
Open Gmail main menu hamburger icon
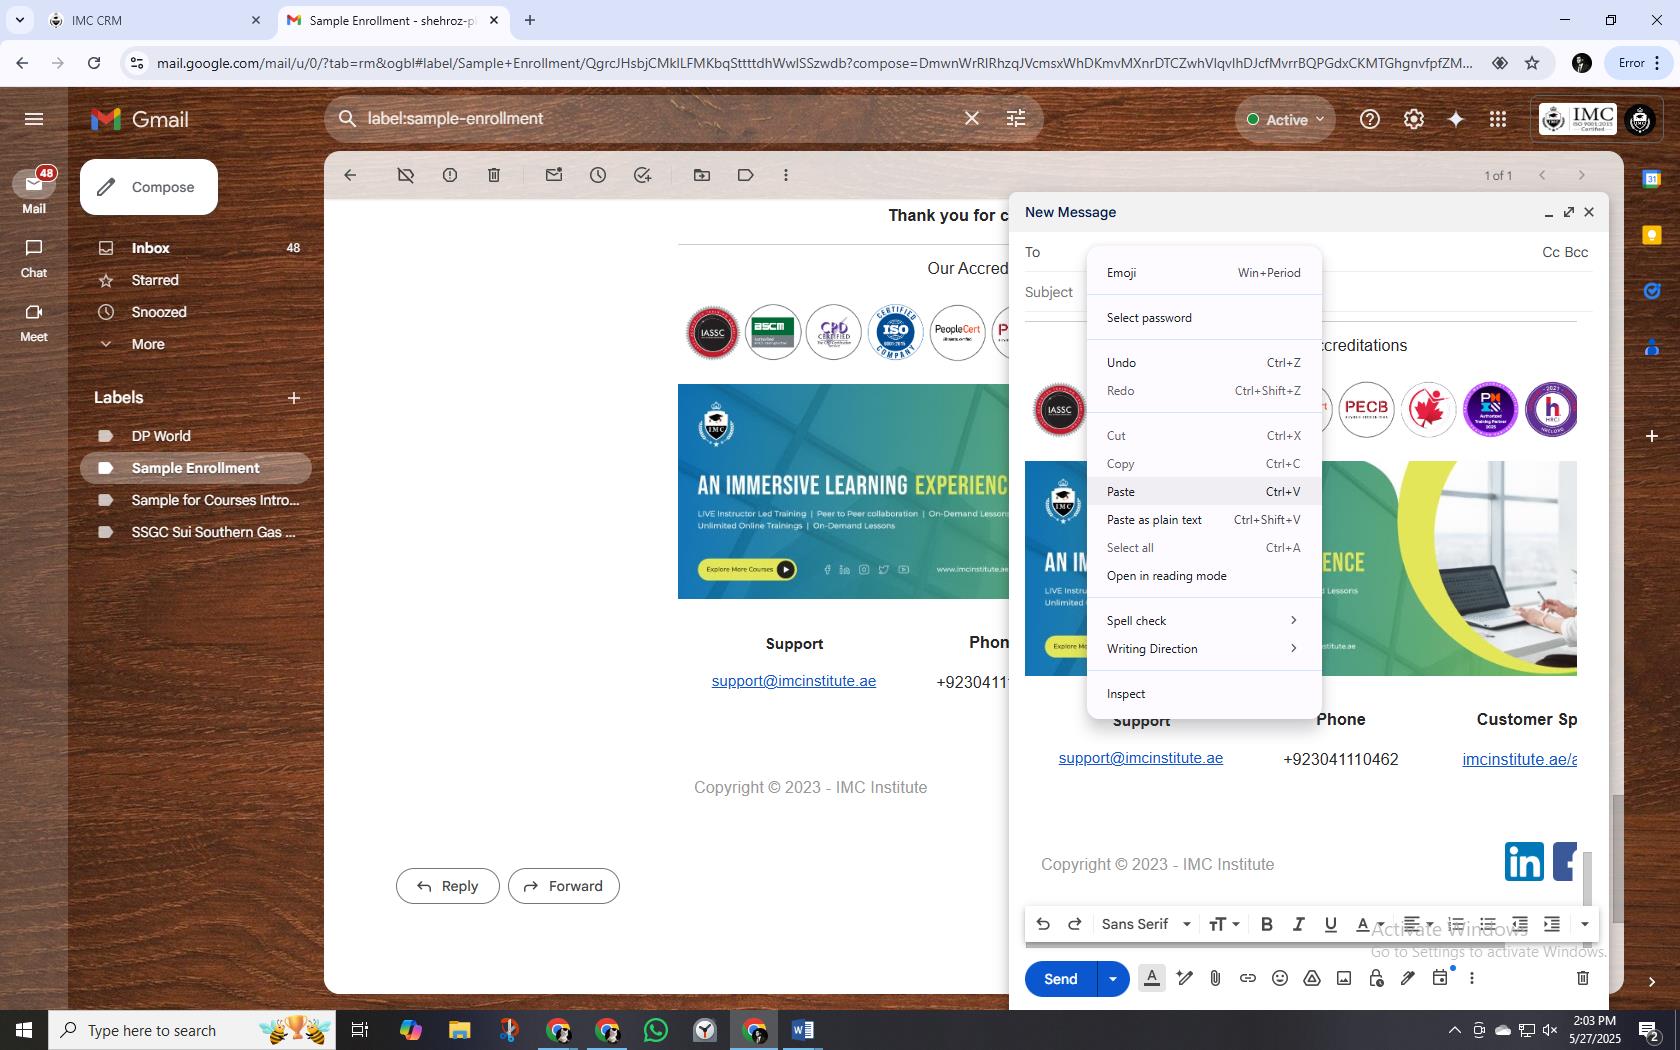34,119
